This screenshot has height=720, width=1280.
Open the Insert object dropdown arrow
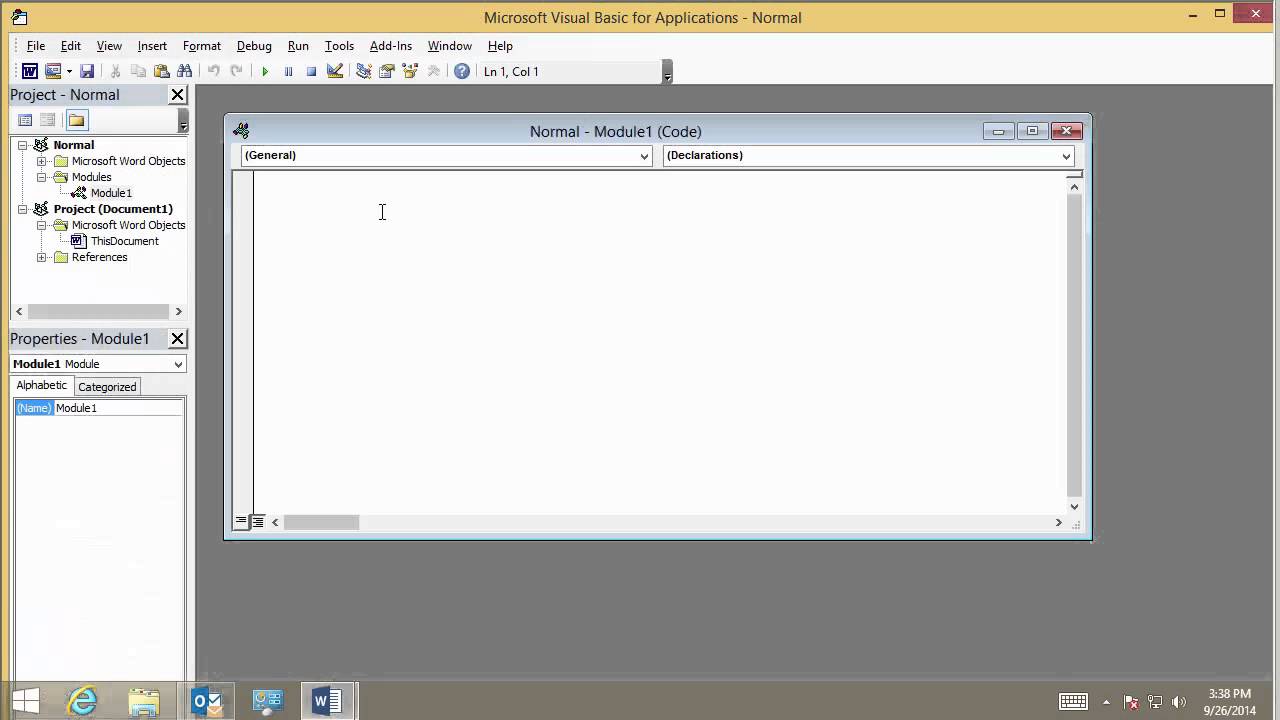tap(69, 71)
